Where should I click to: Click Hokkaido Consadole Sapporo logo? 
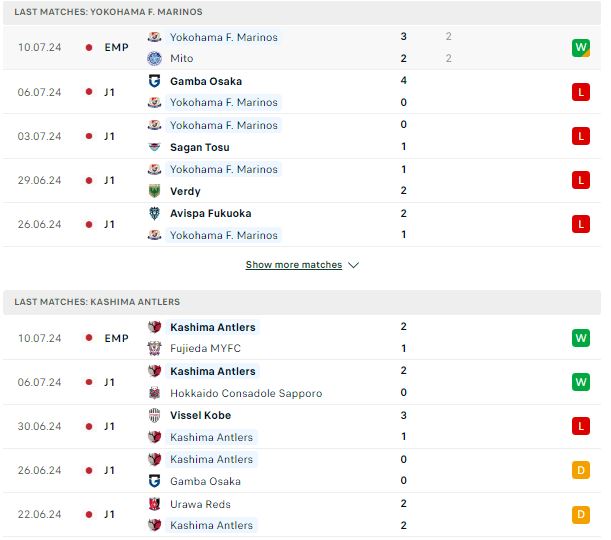pyautogui.click(x=154, y=393)
